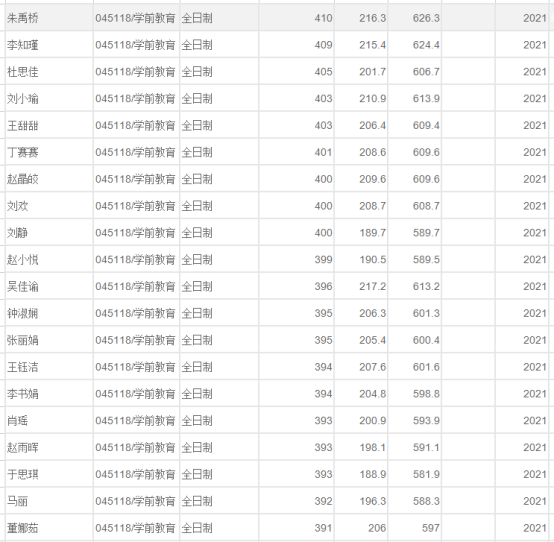Select the value 207.6
This screenshot has width=554, height=542.
pos(373,367)
